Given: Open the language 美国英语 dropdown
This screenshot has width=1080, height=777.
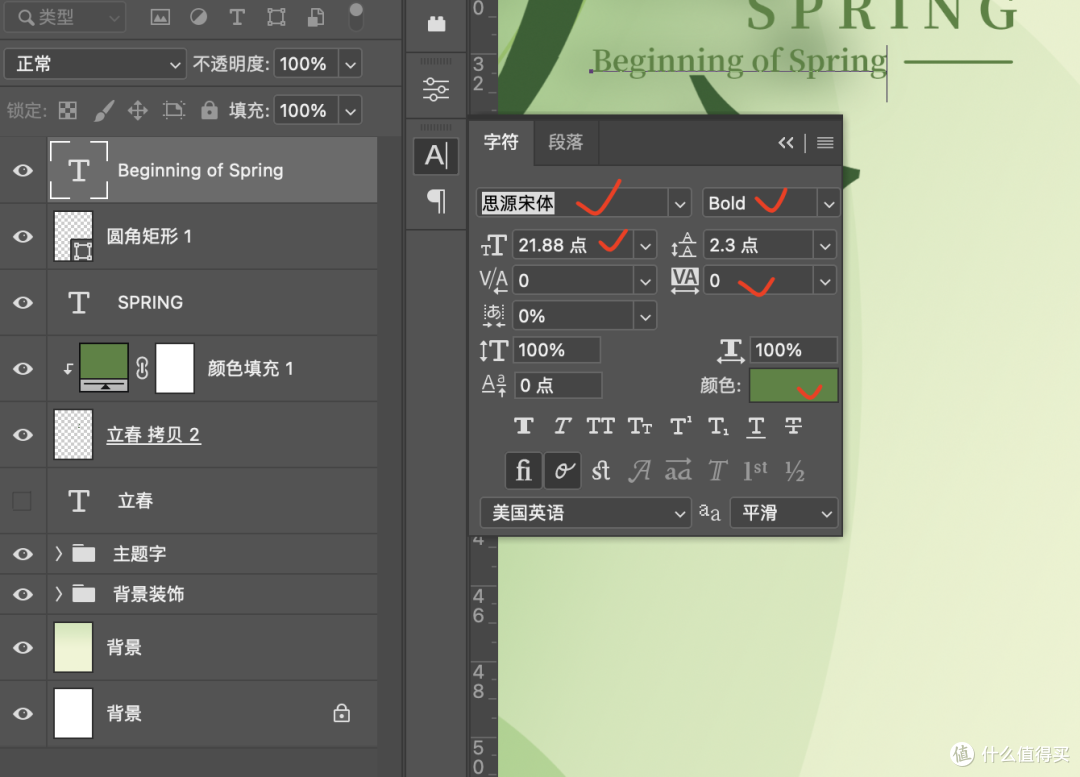Looking at the screenshot, I should [x=585, y=513].
